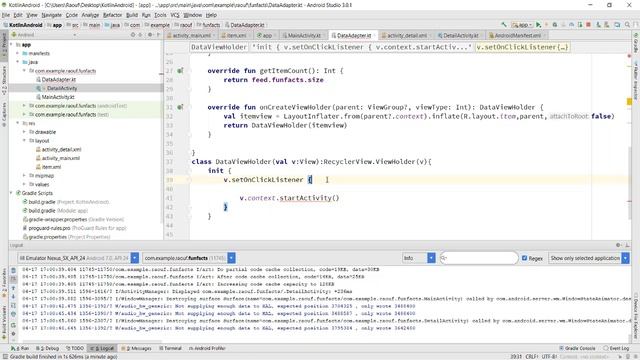640x360 pixels.
Task: Click Scroll to End icon in Logcat
Action: [13, 279]
